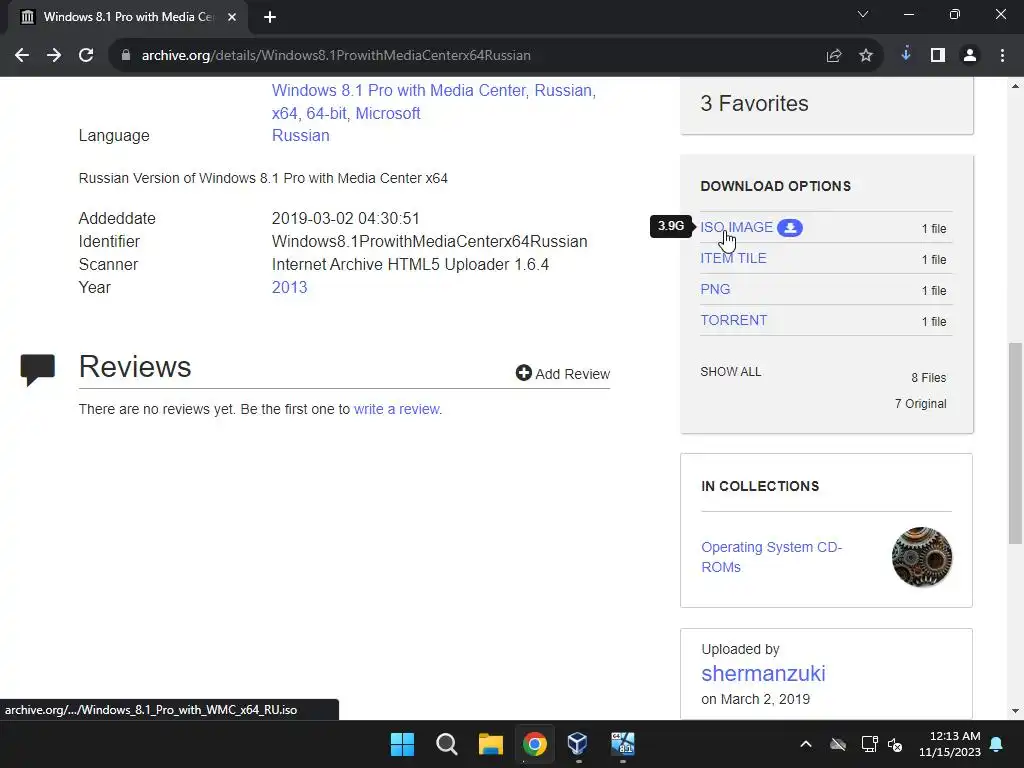Open Chrome downloads indicator
This screenshot has width=1024, height=768.
point(906,54)
